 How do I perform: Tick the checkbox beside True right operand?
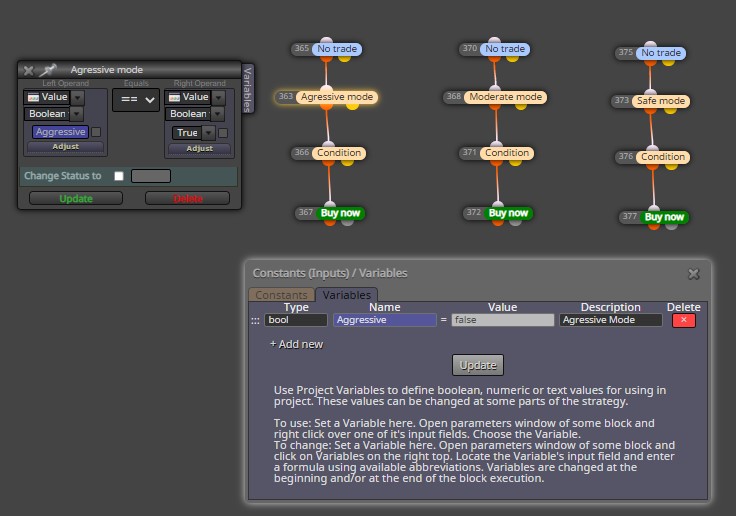223,133
